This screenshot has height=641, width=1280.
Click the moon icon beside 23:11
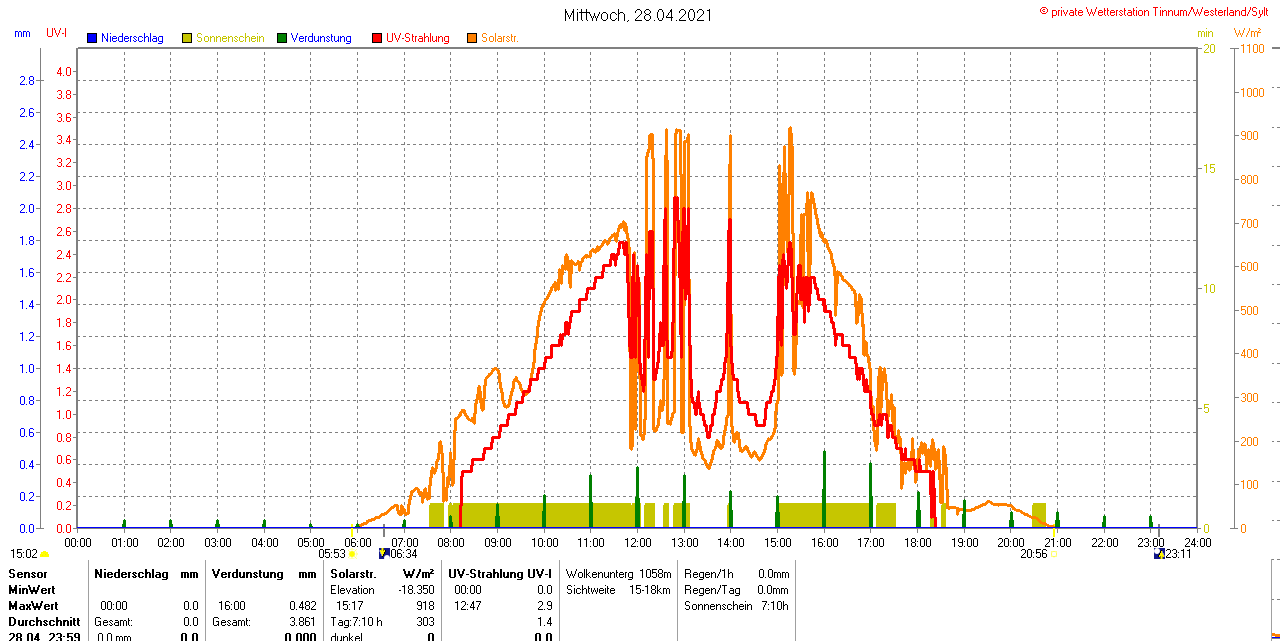[x=1158, y=554]
